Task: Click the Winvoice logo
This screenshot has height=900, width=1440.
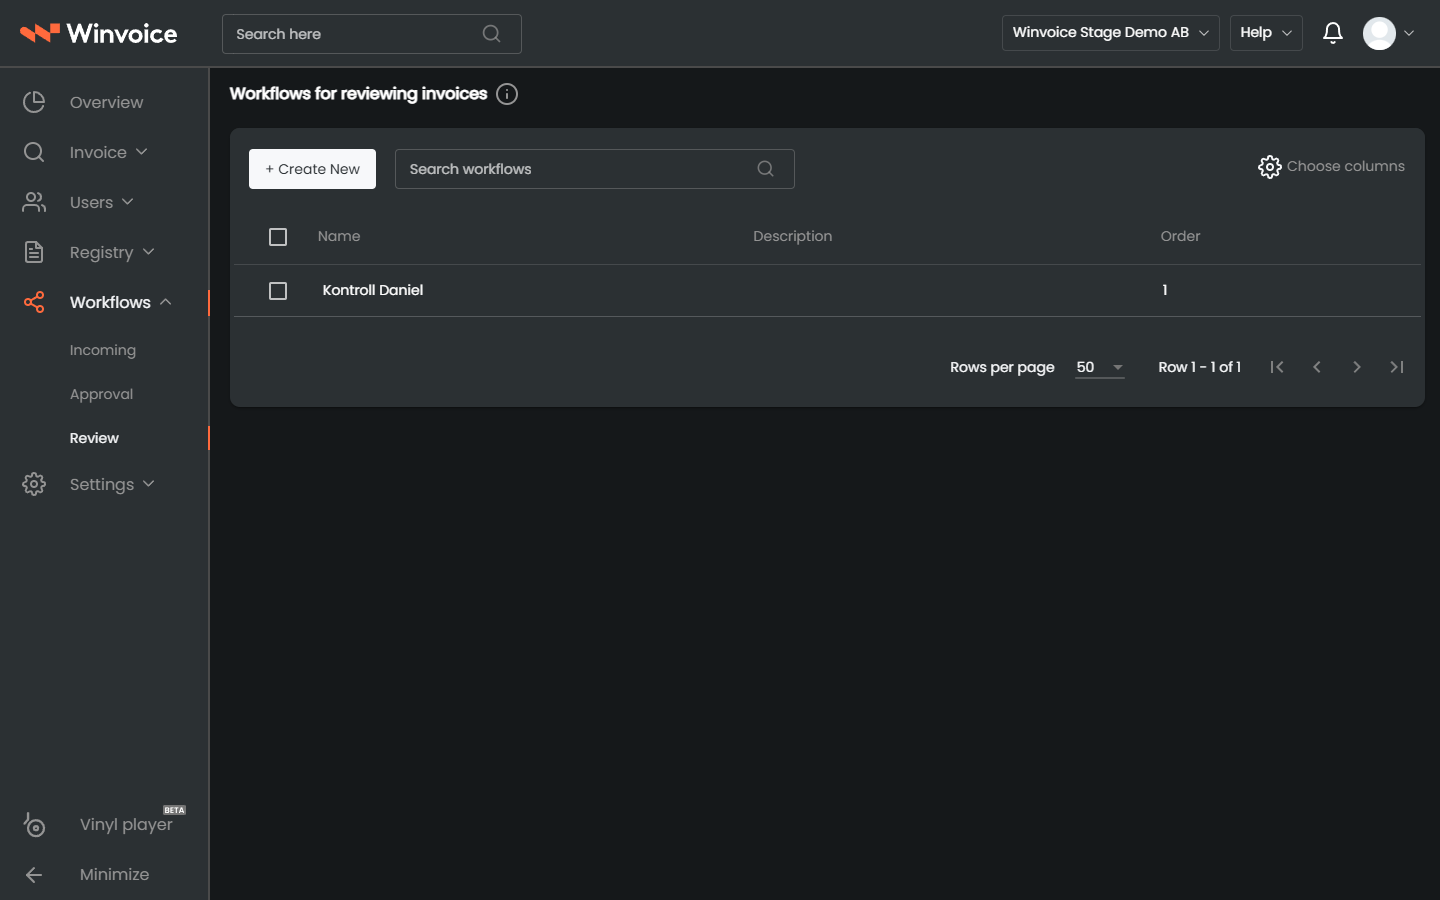Action: (x=98, y=33)
